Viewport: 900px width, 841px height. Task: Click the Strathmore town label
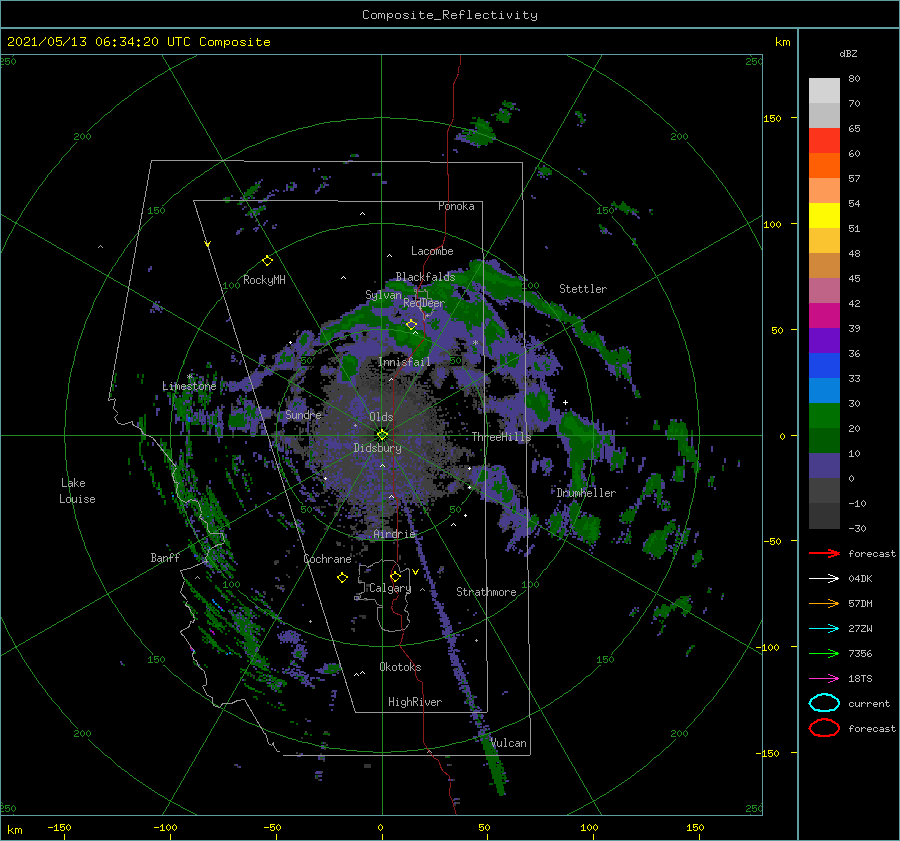486,592
